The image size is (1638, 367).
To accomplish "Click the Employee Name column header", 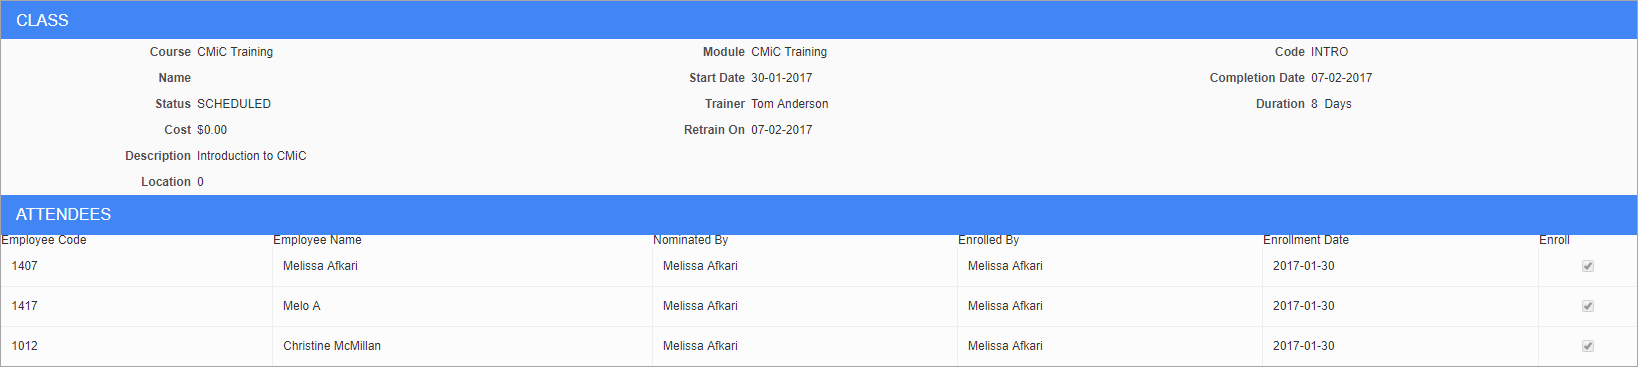I will 317,240.
